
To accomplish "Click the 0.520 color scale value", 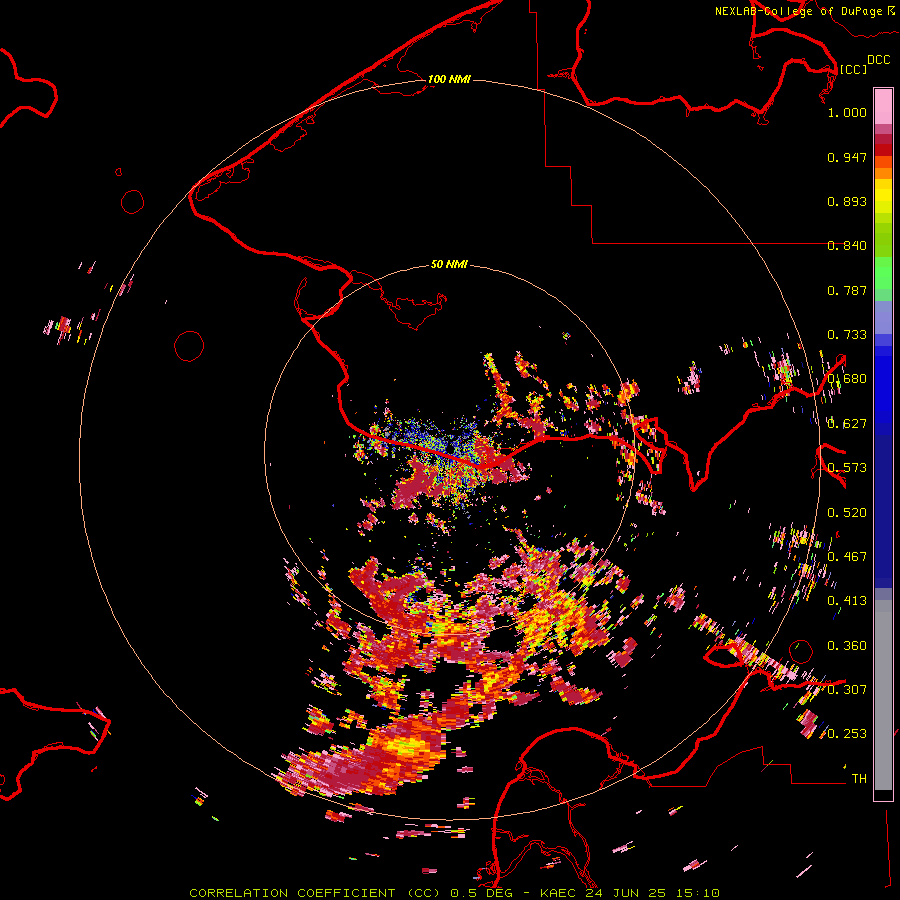I will tap(847, 513).
